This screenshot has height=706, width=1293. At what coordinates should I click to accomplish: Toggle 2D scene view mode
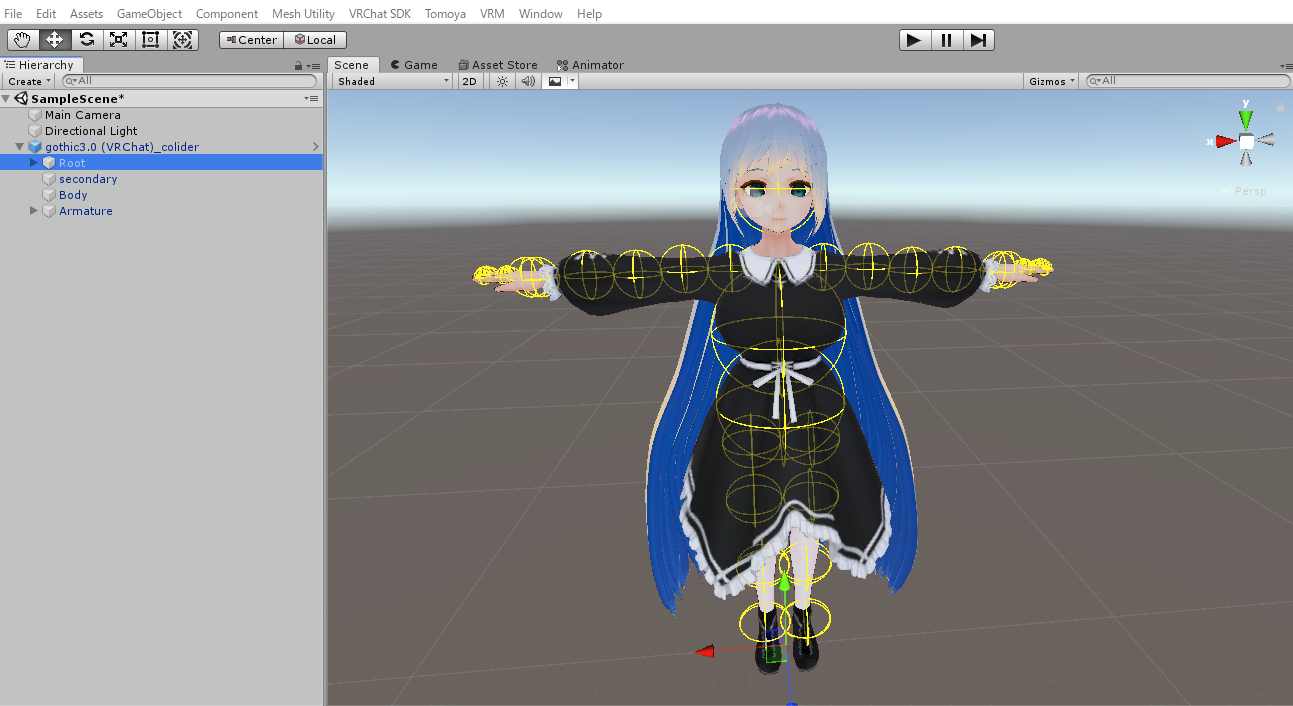[x=469, y=81]
